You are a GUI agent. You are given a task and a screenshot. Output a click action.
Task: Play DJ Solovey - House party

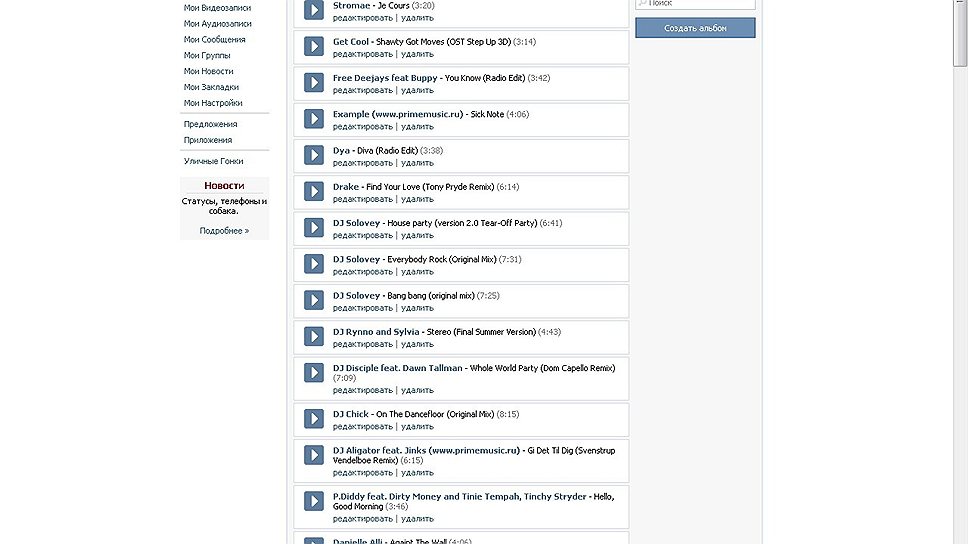click(x=314, y=228)
